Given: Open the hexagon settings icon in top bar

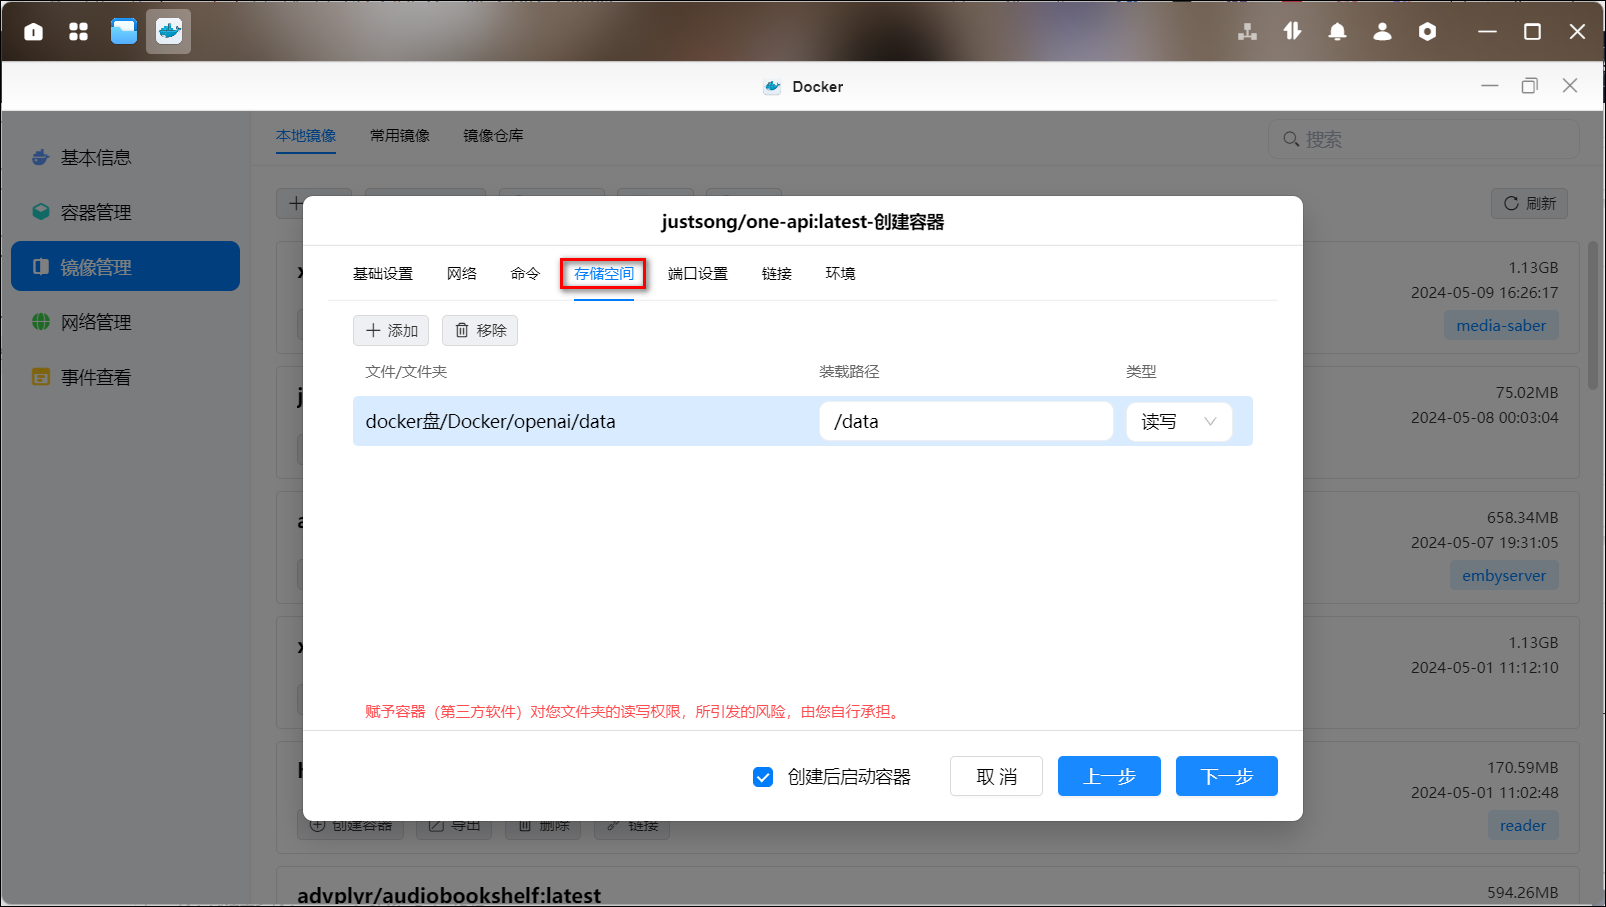Looking at the screenshot, I should tap(1427, 32).
